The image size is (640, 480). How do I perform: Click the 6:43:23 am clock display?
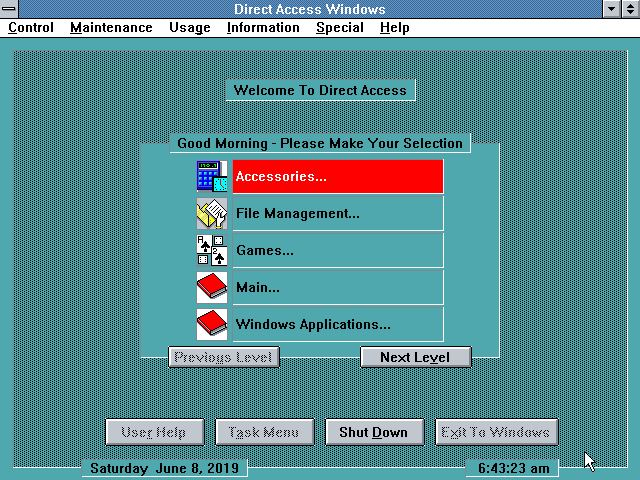pyautogui.click(x=513, y=468)
